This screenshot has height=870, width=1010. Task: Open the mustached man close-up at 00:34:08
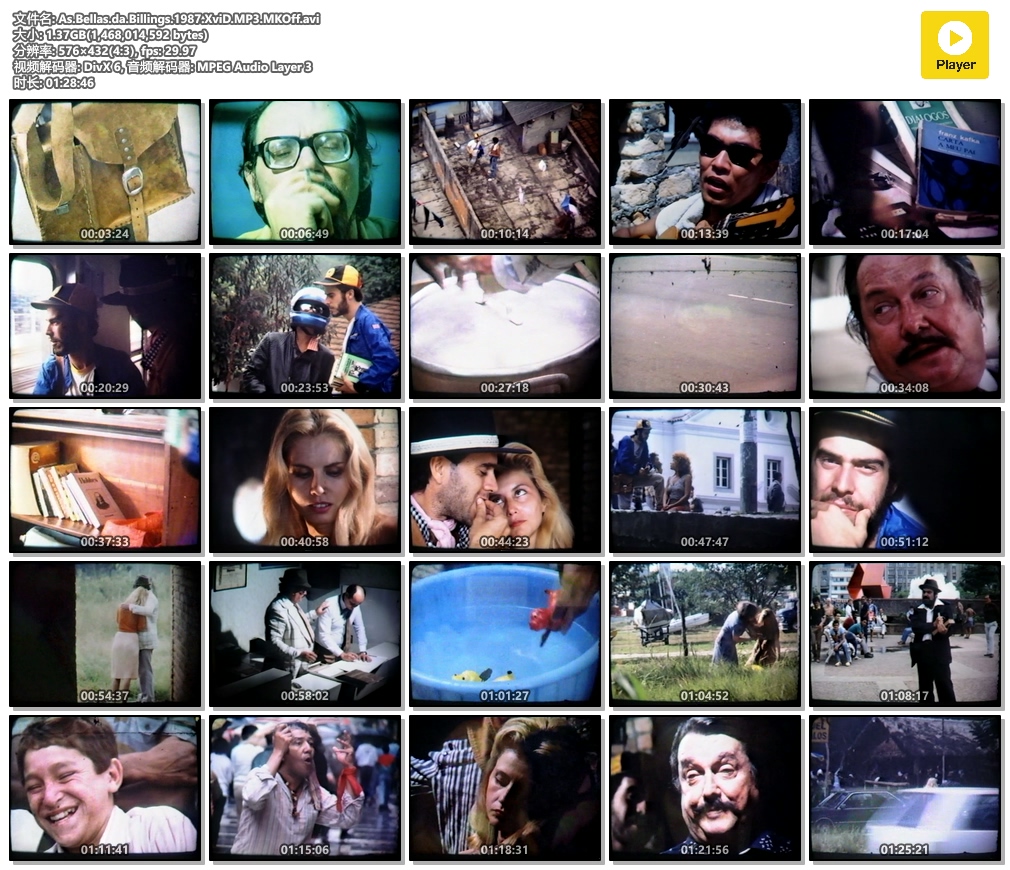tap(905, 324)
